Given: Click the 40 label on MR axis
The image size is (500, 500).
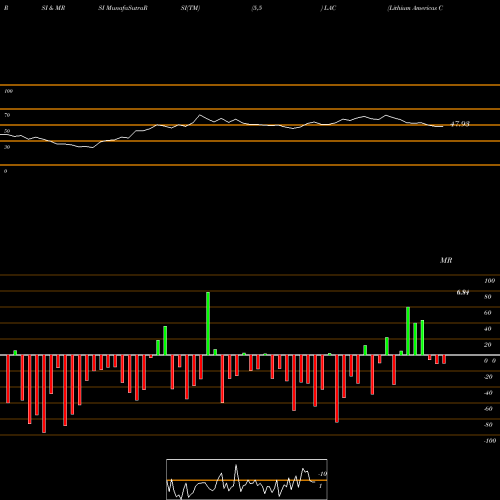Looking at the screenshot, I should (488, 329).
